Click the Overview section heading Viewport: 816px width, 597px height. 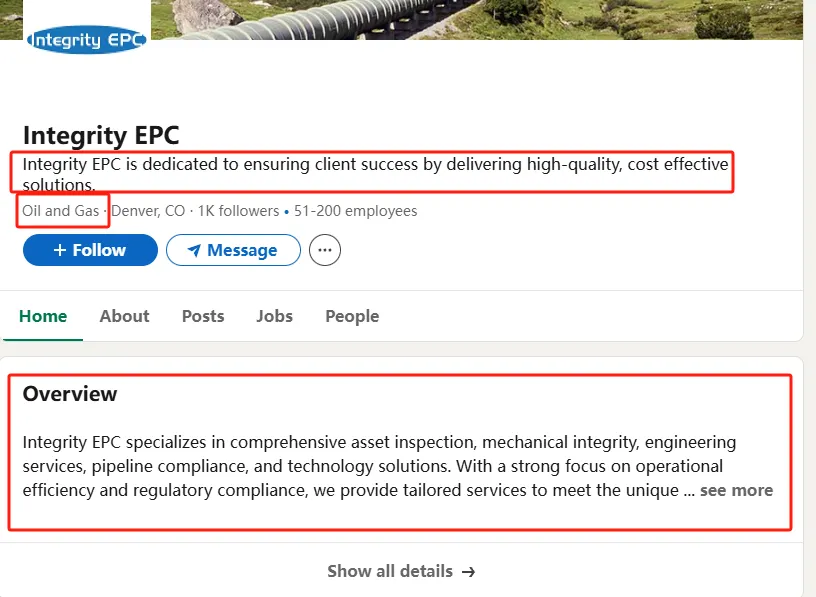70,394
